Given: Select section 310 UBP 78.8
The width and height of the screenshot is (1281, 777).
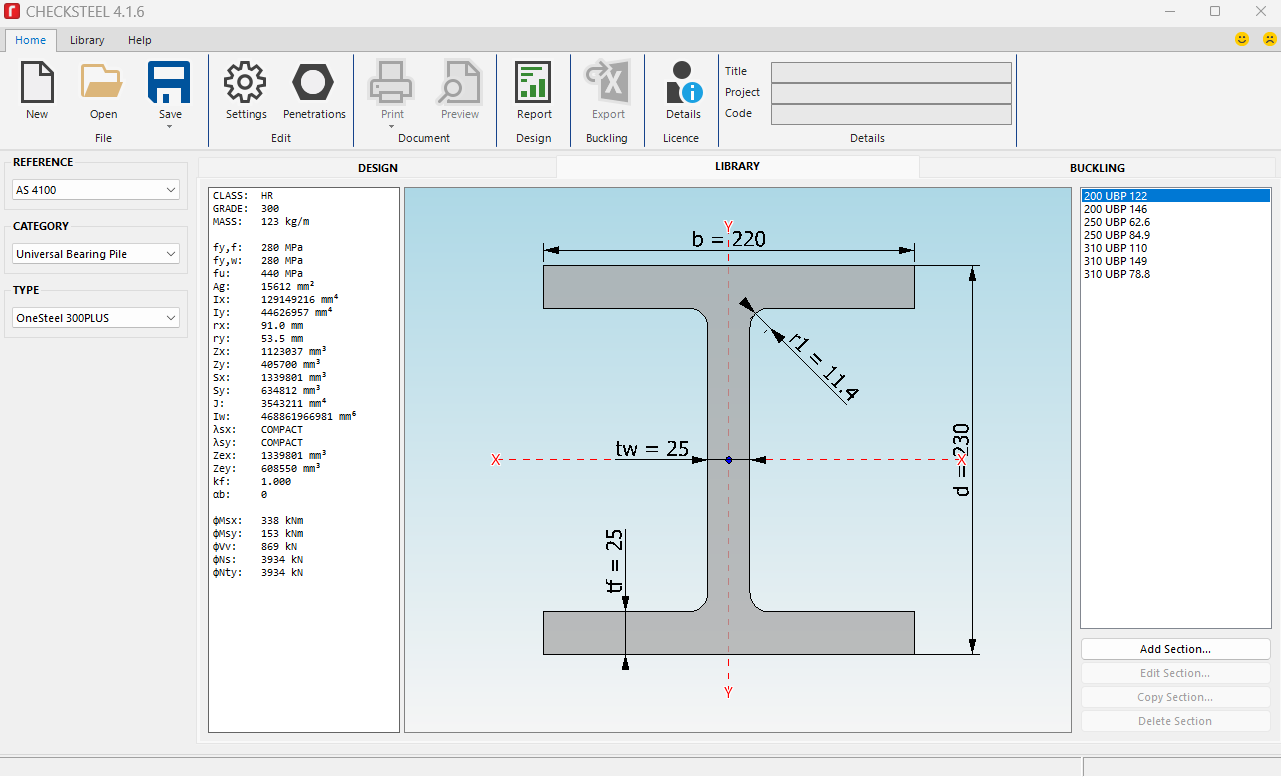Looking at the screenshot, I should [1175, 274].
